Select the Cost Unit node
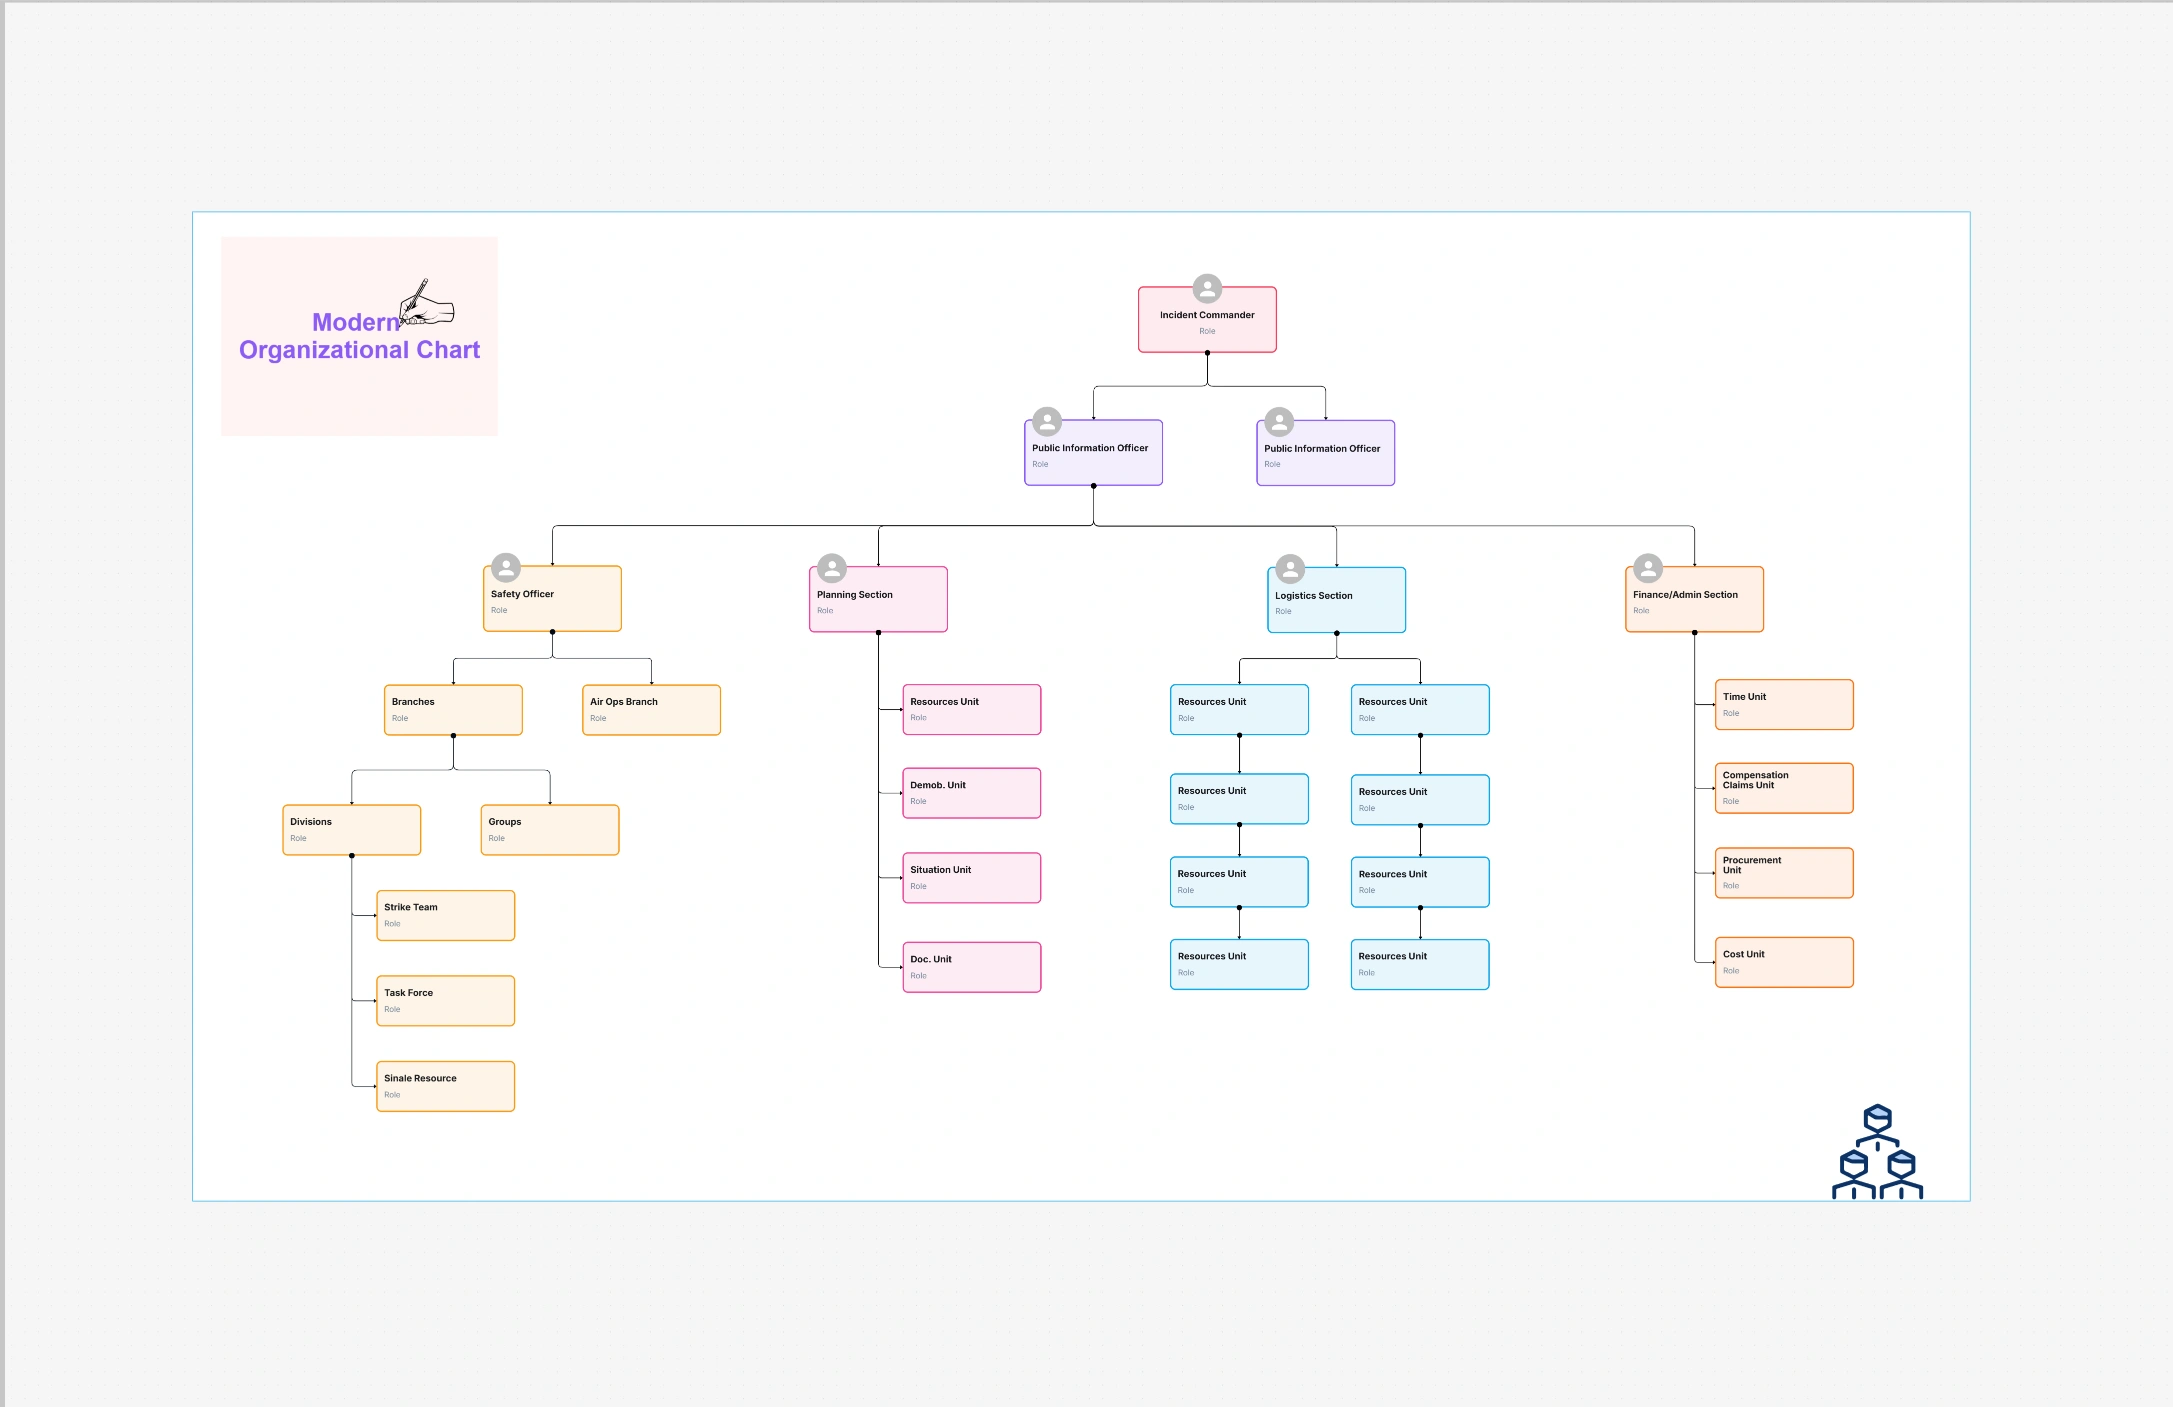This screenshot has height=1407, width=2173. [1784, 961]
